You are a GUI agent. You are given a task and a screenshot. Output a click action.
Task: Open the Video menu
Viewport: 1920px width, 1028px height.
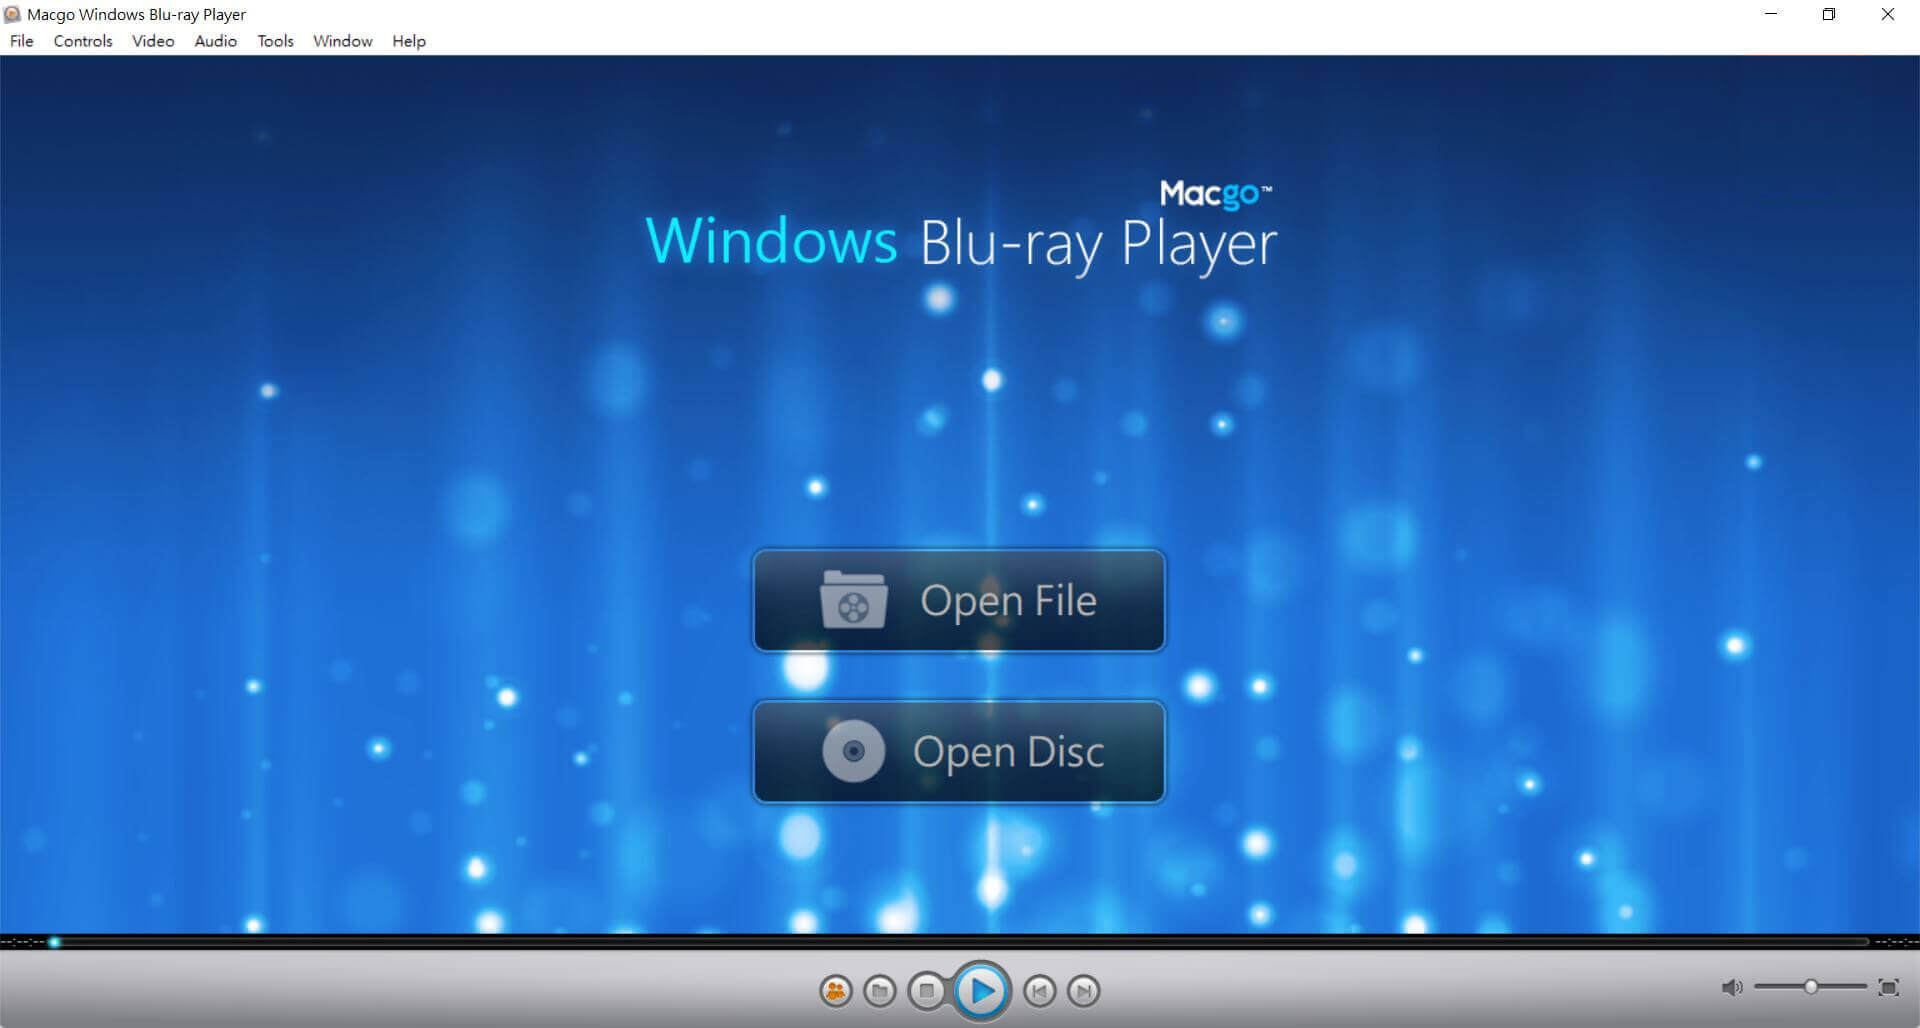coord(153,41)
